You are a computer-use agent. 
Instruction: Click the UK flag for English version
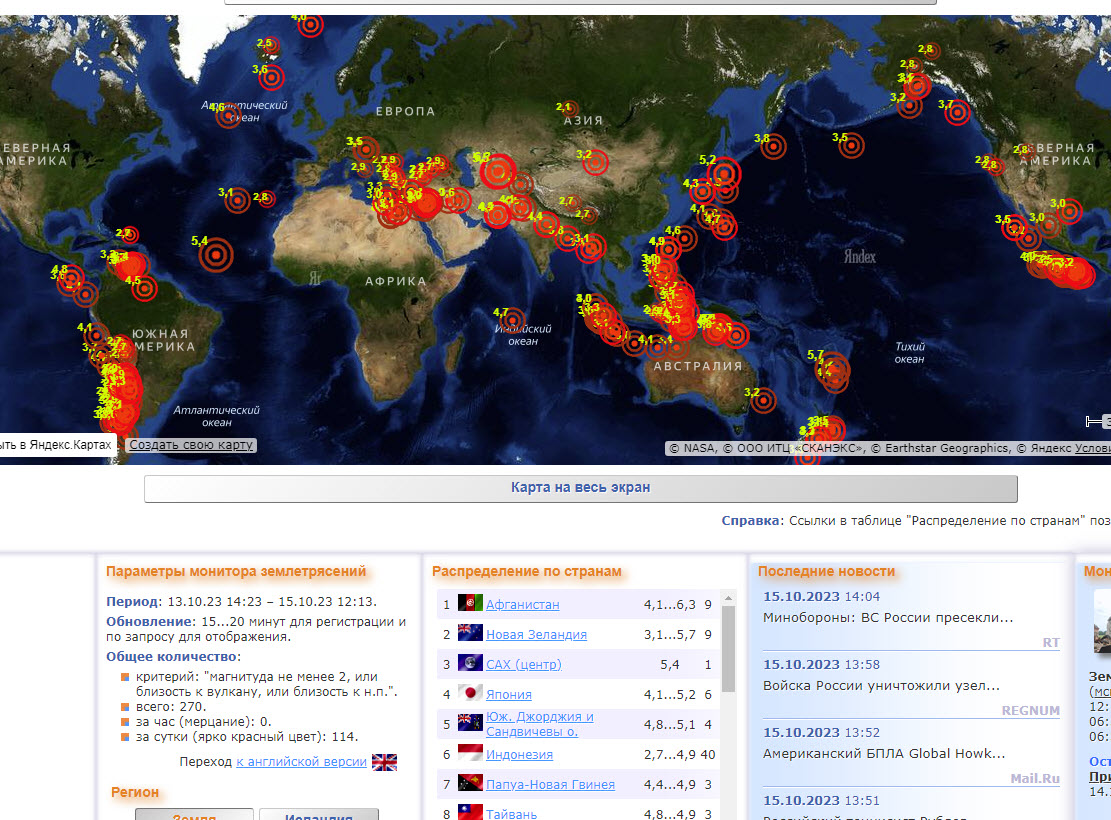click(x=384, y=762)
